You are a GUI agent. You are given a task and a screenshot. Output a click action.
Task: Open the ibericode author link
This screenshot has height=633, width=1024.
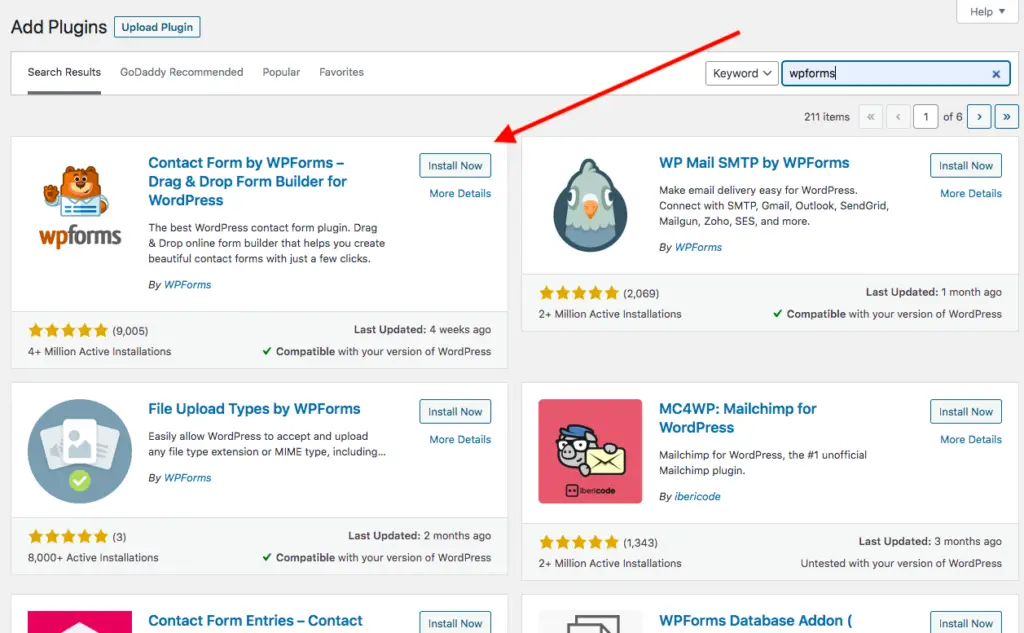(x=697, y=496)
